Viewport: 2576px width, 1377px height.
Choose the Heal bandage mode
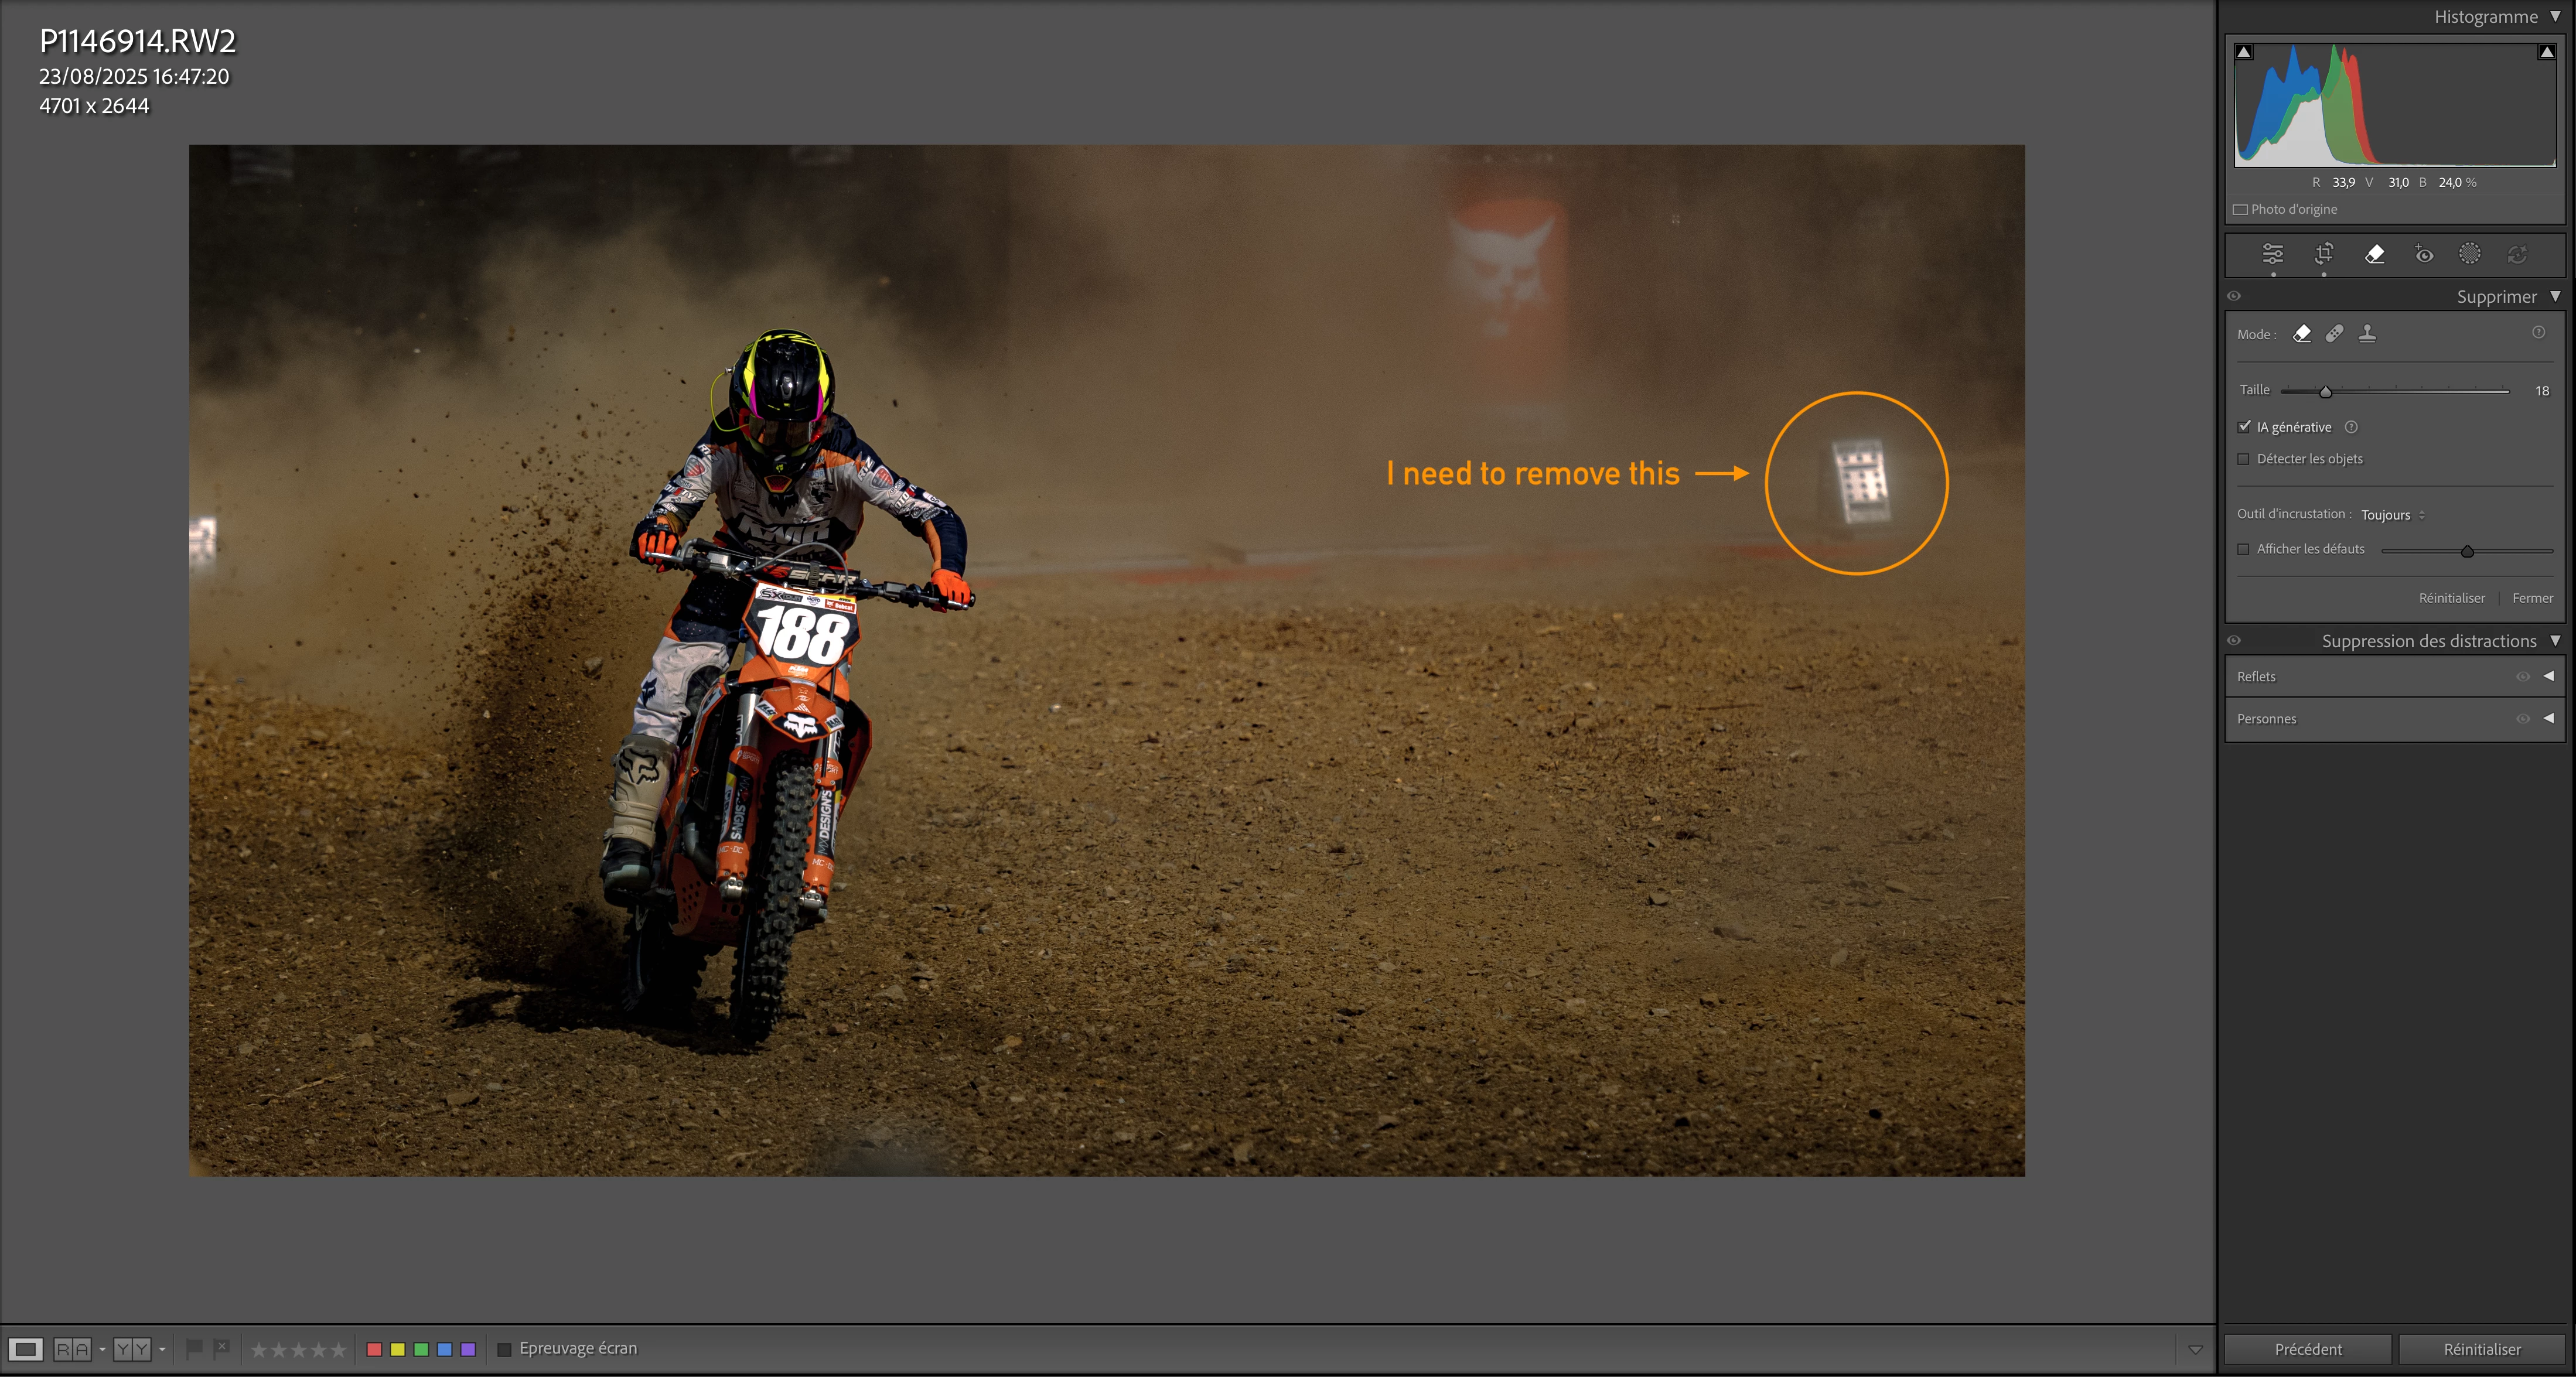tap(2334, 334)
